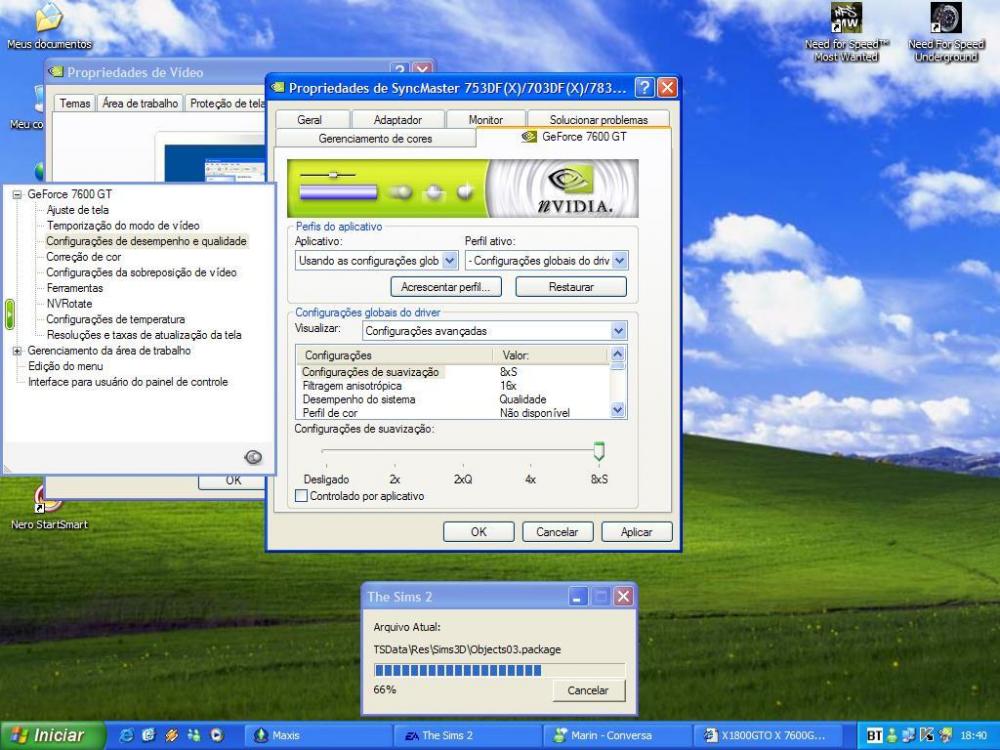This screenshot has height=750, width=1000.
Task: Open Need for Speed Most Wanted desktop shortcut
Action: [x=846, y=20]
